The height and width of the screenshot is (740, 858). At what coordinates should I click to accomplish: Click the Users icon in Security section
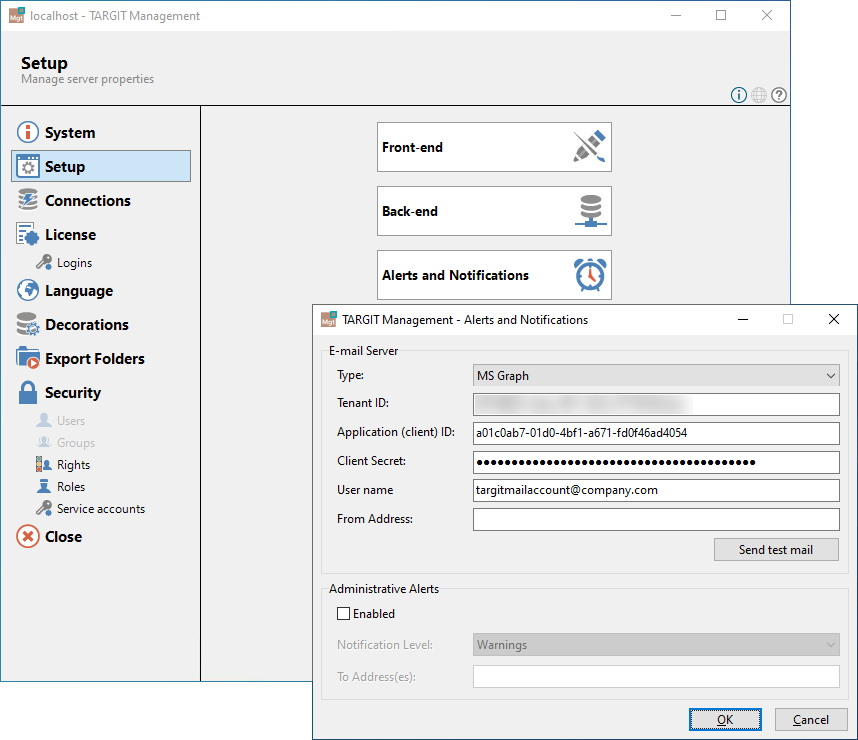(x=44, y=420)
